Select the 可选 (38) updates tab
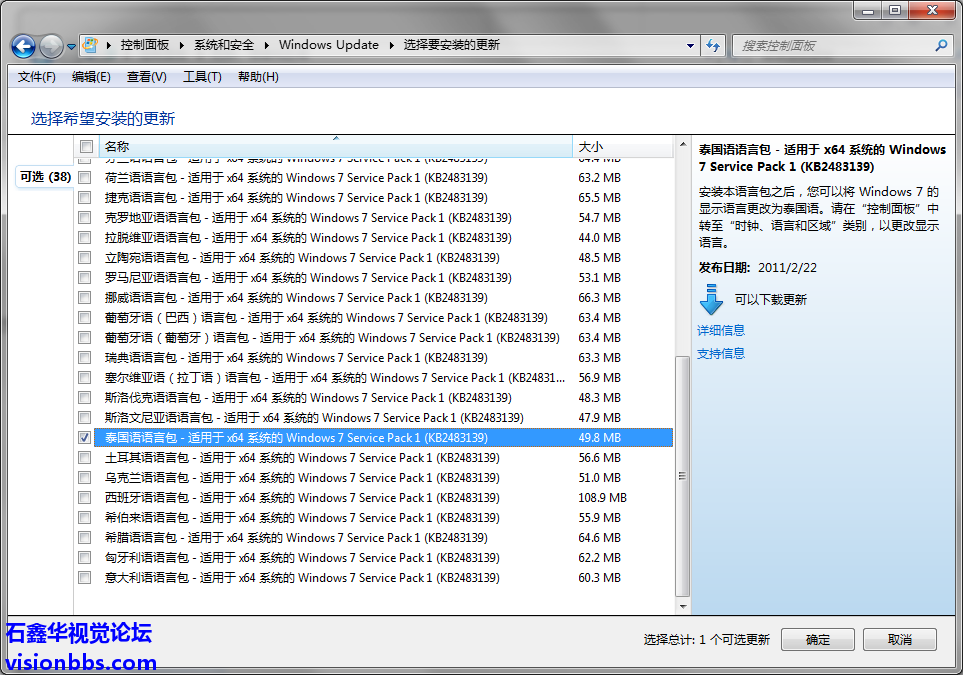This screenshot has height=675, width=963. pos(45,177)
